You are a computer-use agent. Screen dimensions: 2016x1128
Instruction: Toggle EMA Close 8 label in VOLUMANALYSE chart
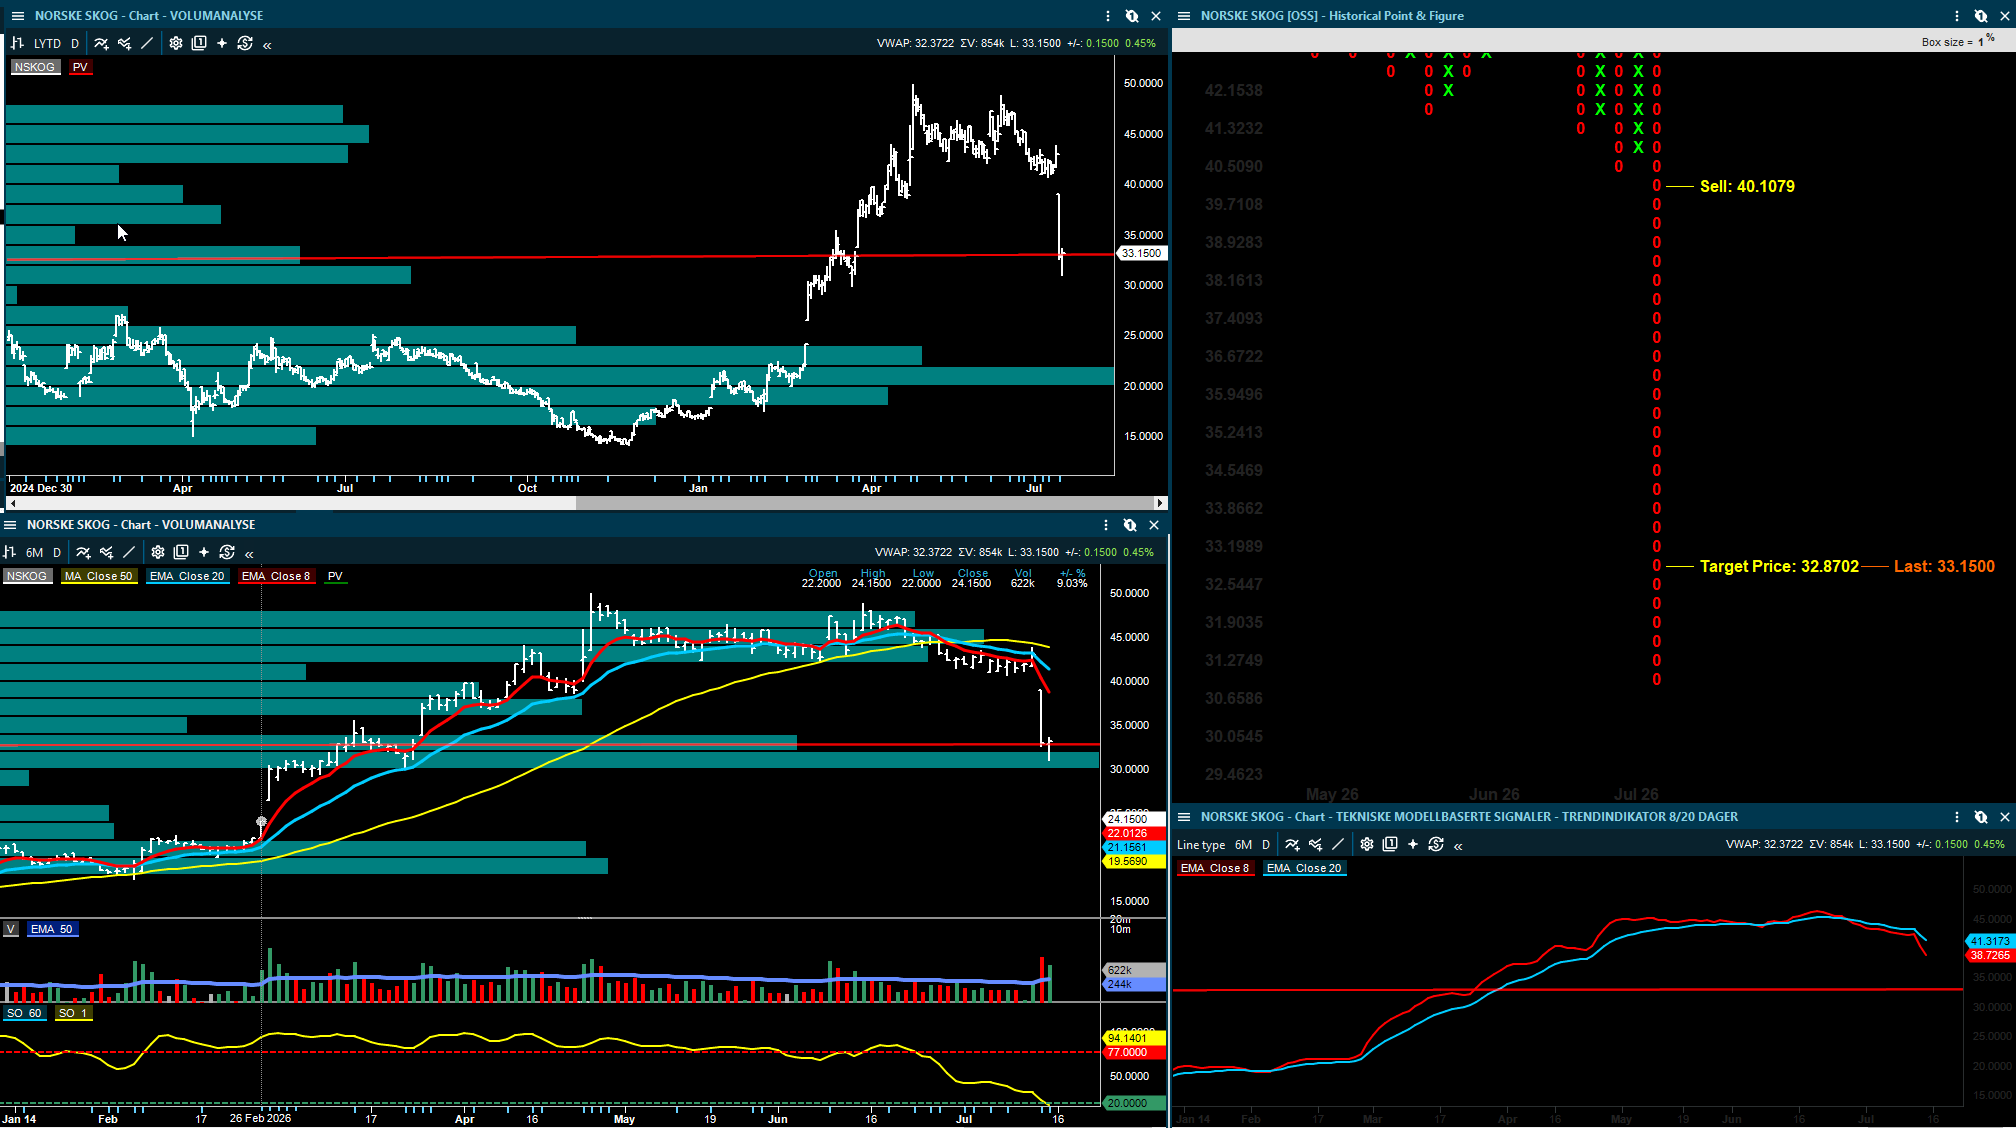coord(277,576)
